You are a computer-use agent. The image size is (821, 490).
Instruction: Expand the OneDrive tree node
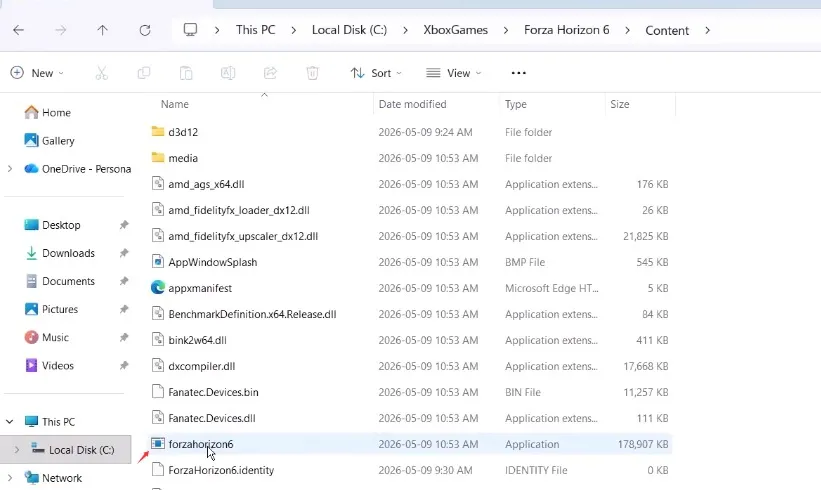pos(10,169)
